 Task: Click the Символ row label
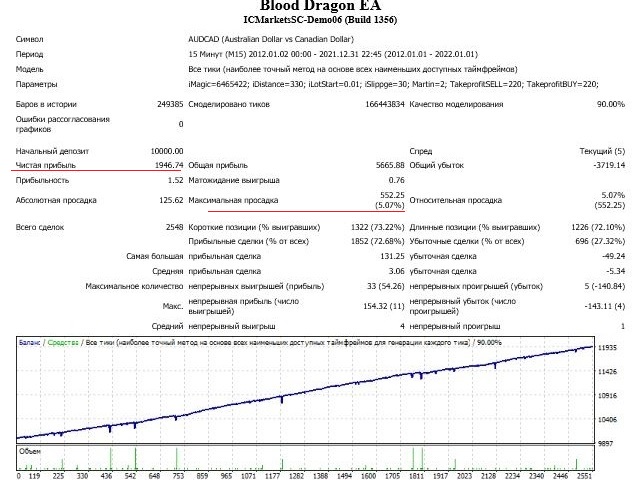[x=29, y=40]
